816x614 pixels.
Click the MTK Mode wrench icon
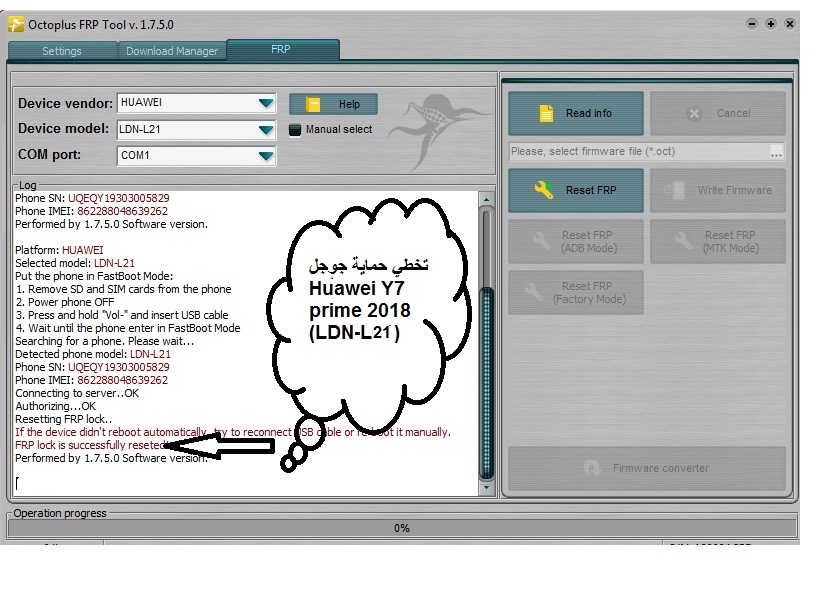(x=683, y=240)
